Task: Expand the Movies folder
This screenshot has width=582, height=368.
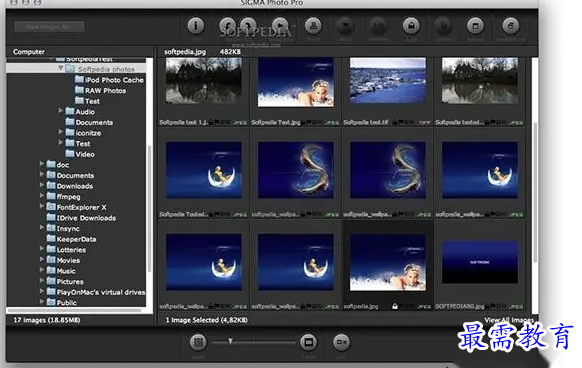Action: click(x=42, y=260)
